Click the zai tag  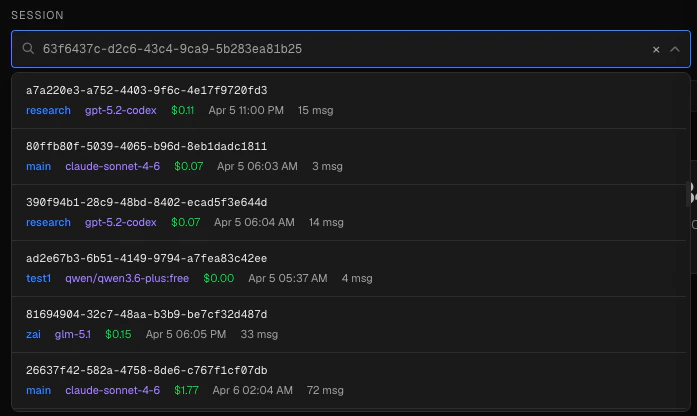33,334
